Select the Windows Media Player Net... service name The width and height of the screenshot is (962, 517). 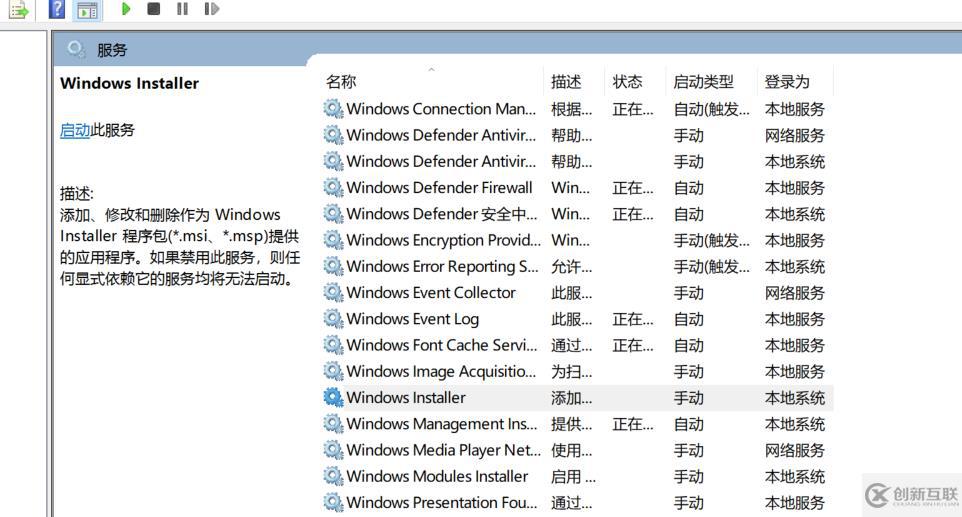444,450
